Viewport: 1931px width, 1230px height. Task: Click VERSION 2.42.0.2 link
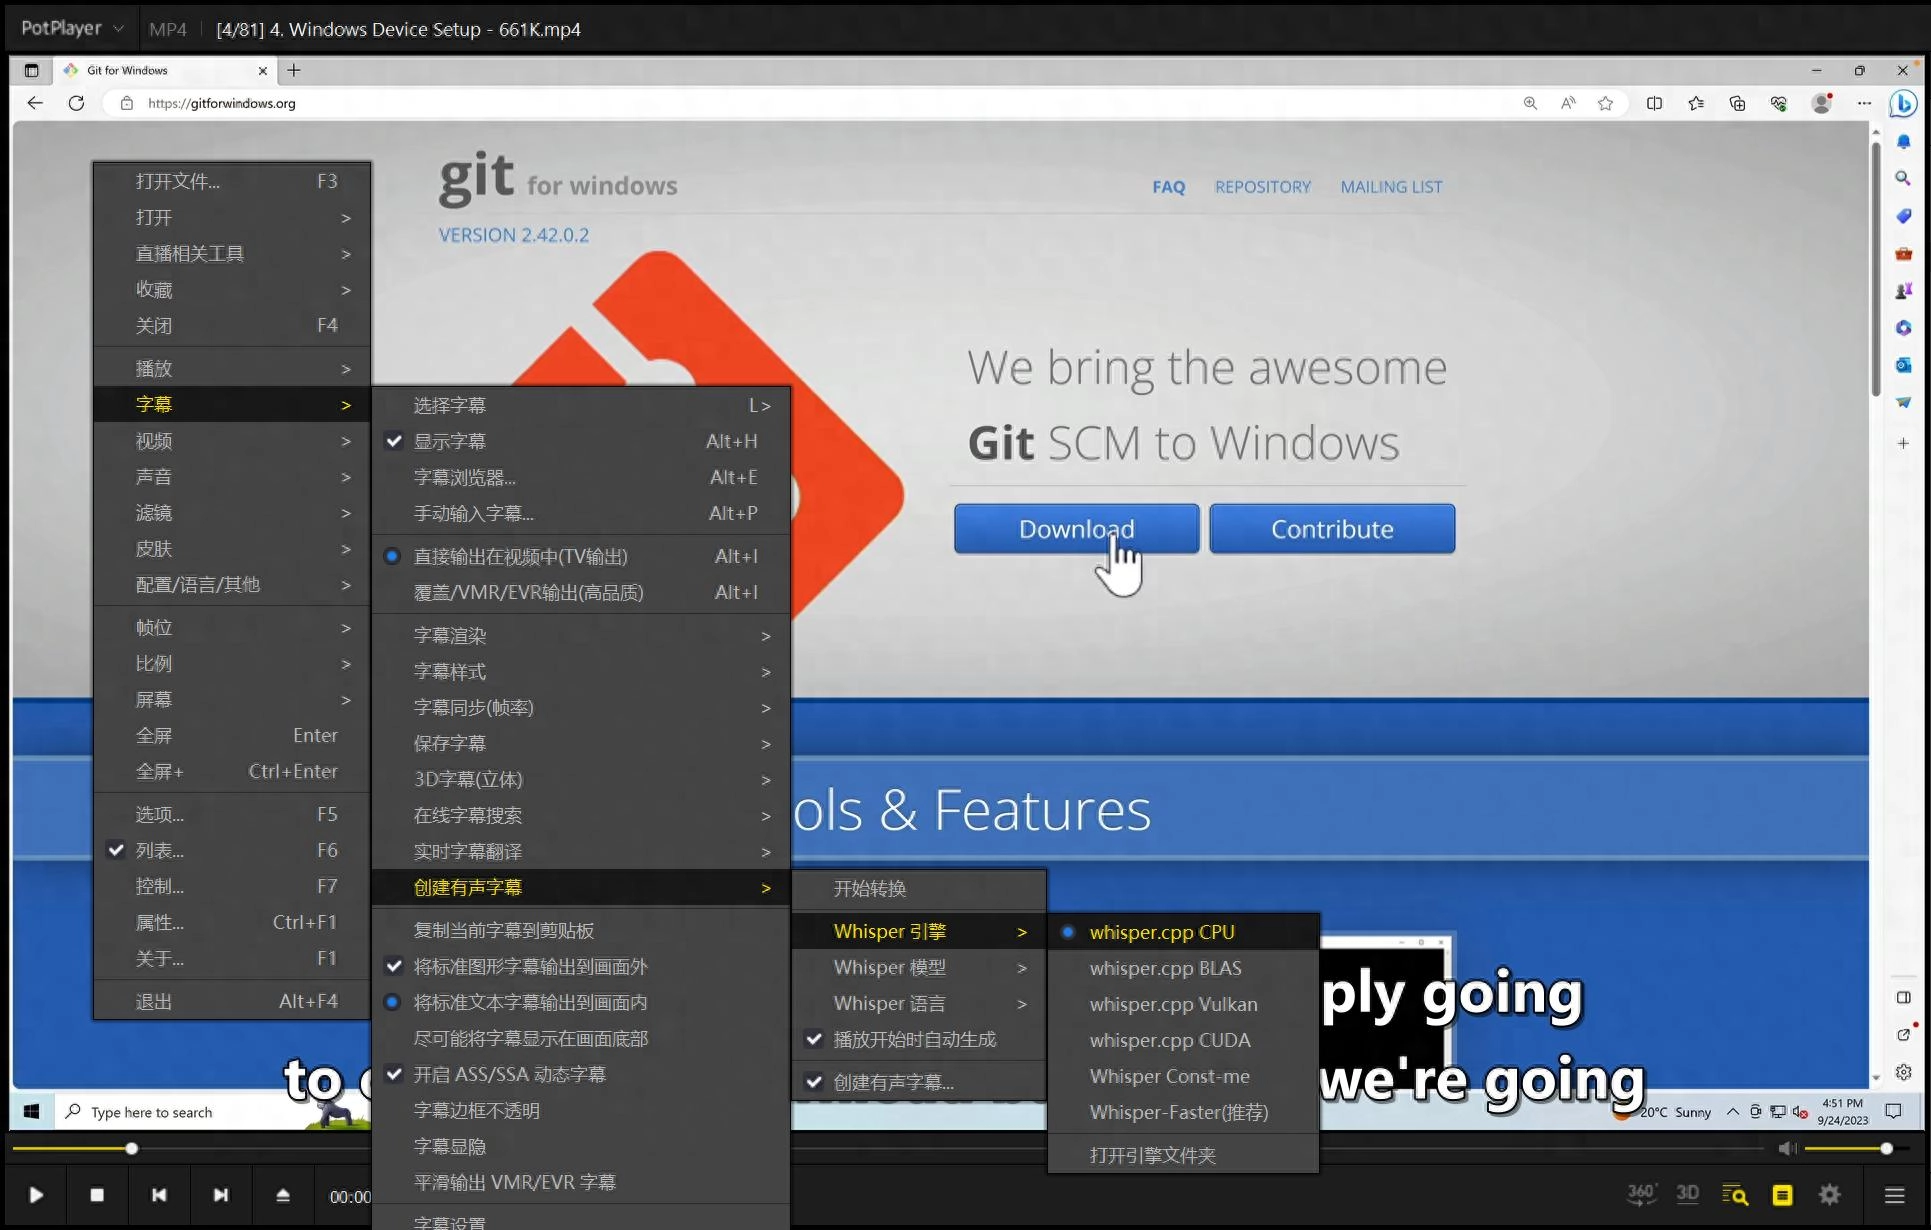(x=514, y=235)
